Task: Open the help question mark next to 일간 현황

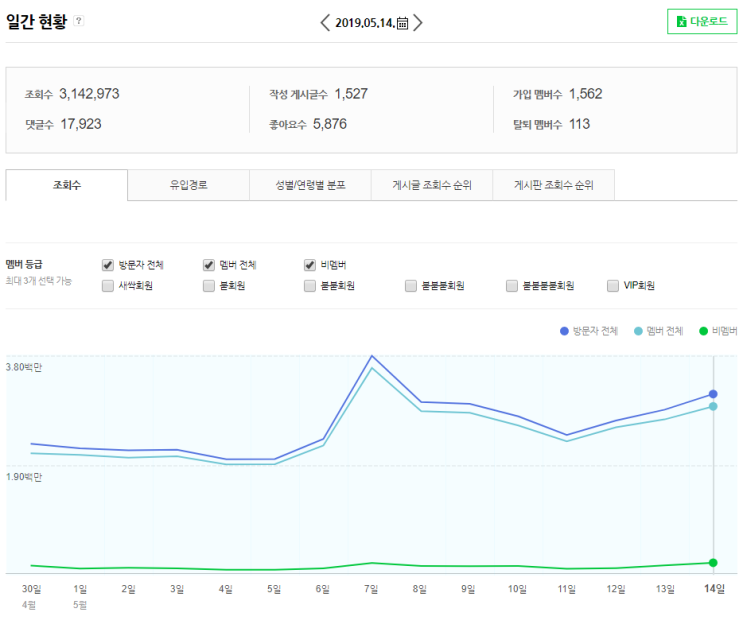Action: pyautogui.click(x=79, y=21)
